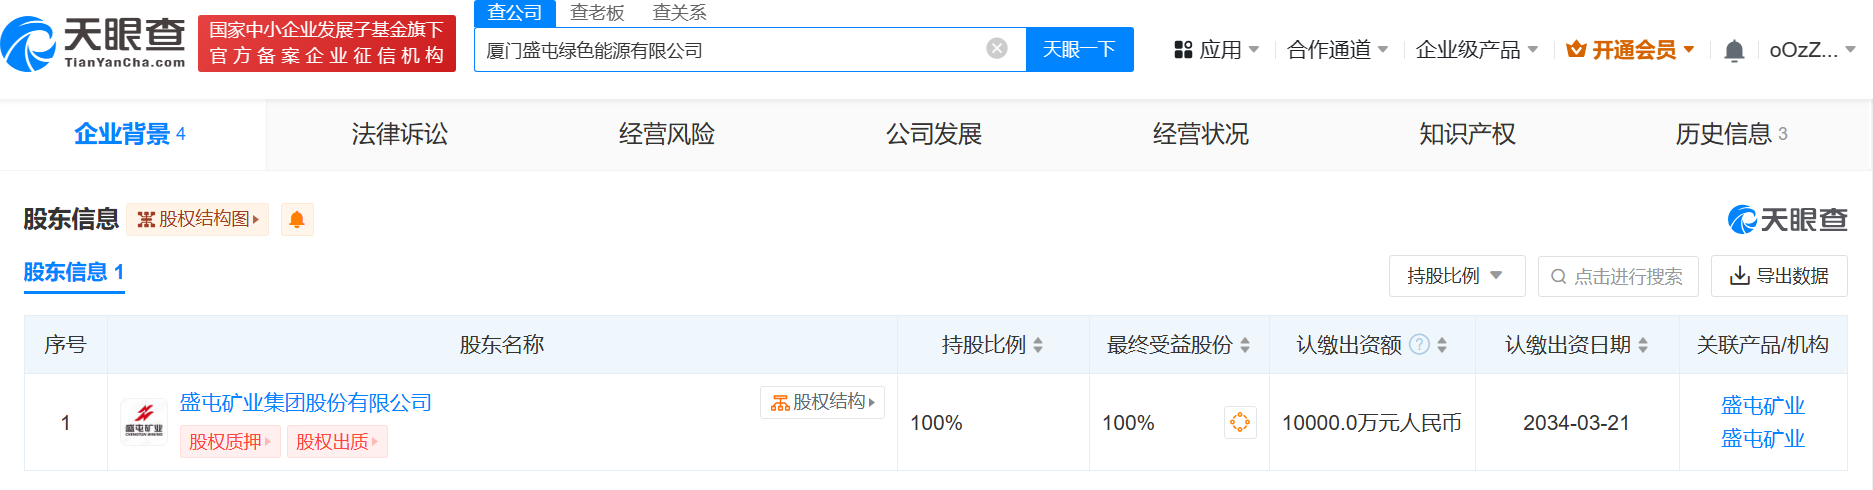Click 盛屯矿业 company logo thumbnail
The height and width of the screenshot is (490, 1873).
(x=144, y=422)
